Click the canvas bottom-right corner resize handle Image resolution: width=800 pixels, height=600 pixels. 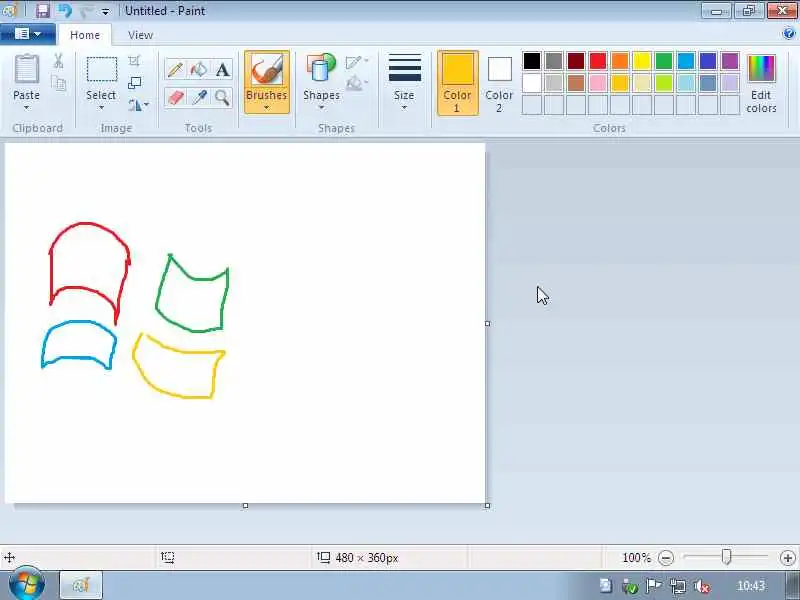pos(487,506)
